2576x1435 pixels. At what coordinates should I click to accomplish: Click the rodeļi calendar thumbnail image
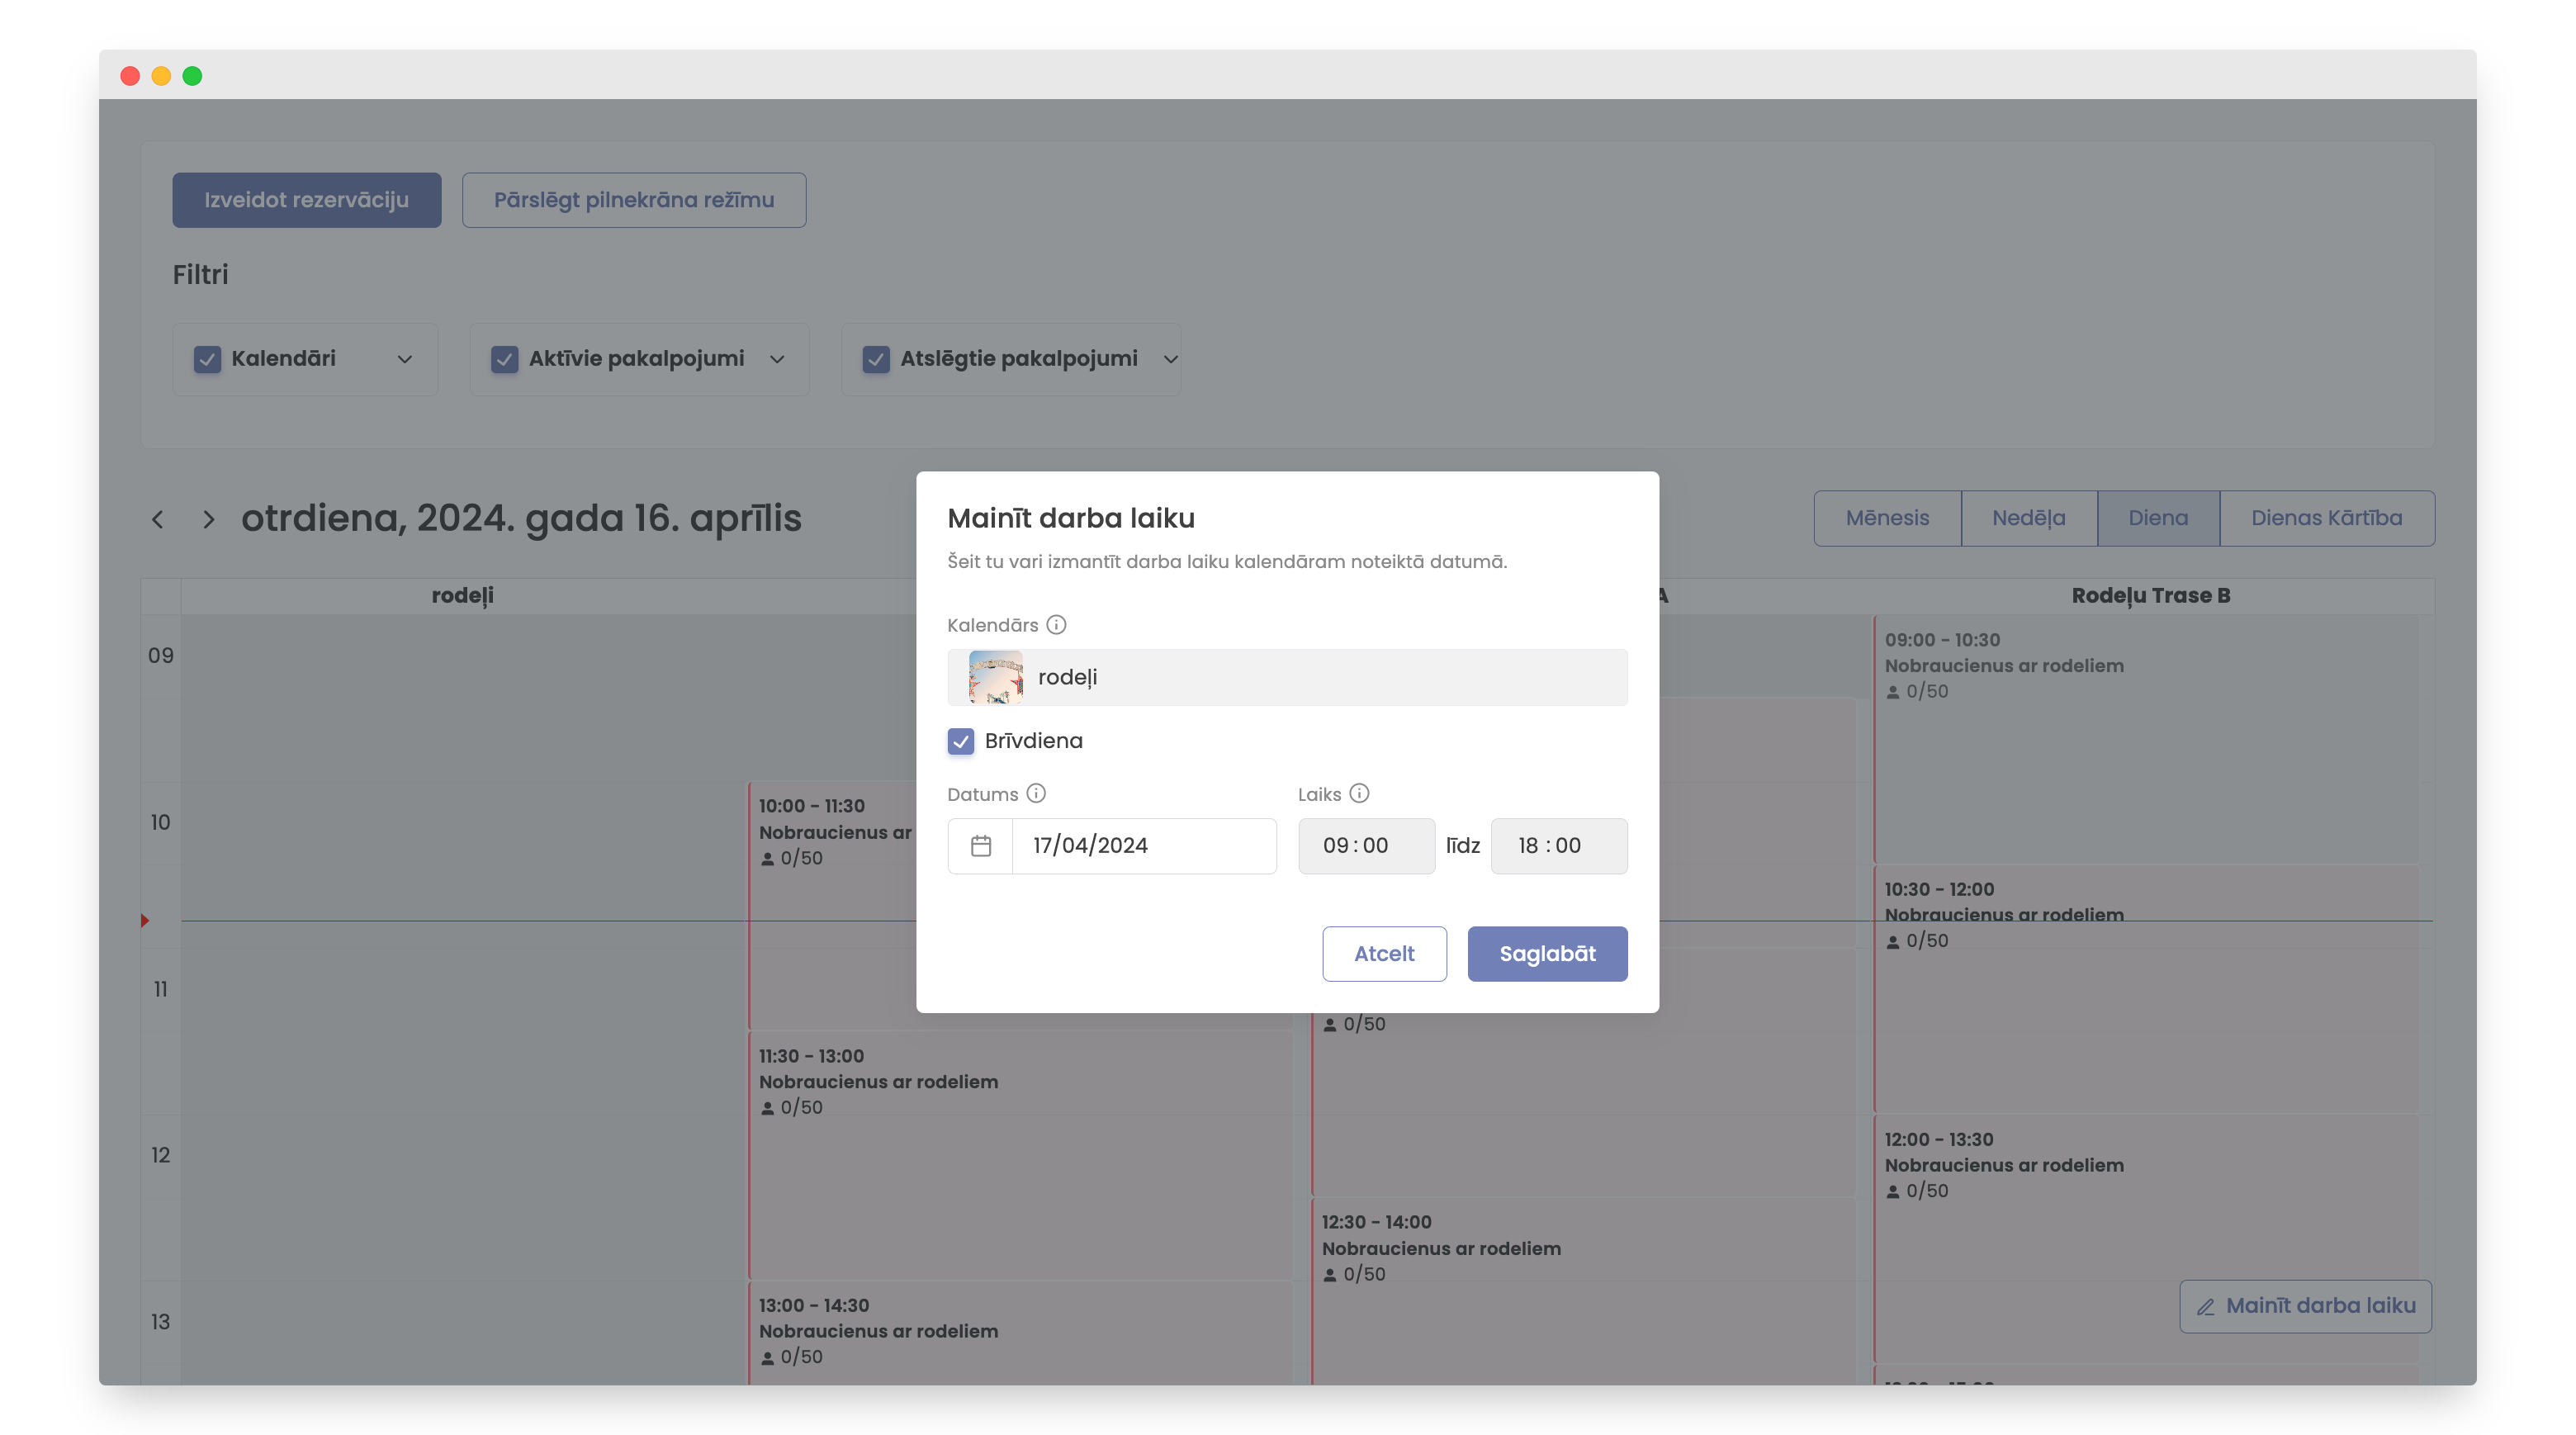995,677
